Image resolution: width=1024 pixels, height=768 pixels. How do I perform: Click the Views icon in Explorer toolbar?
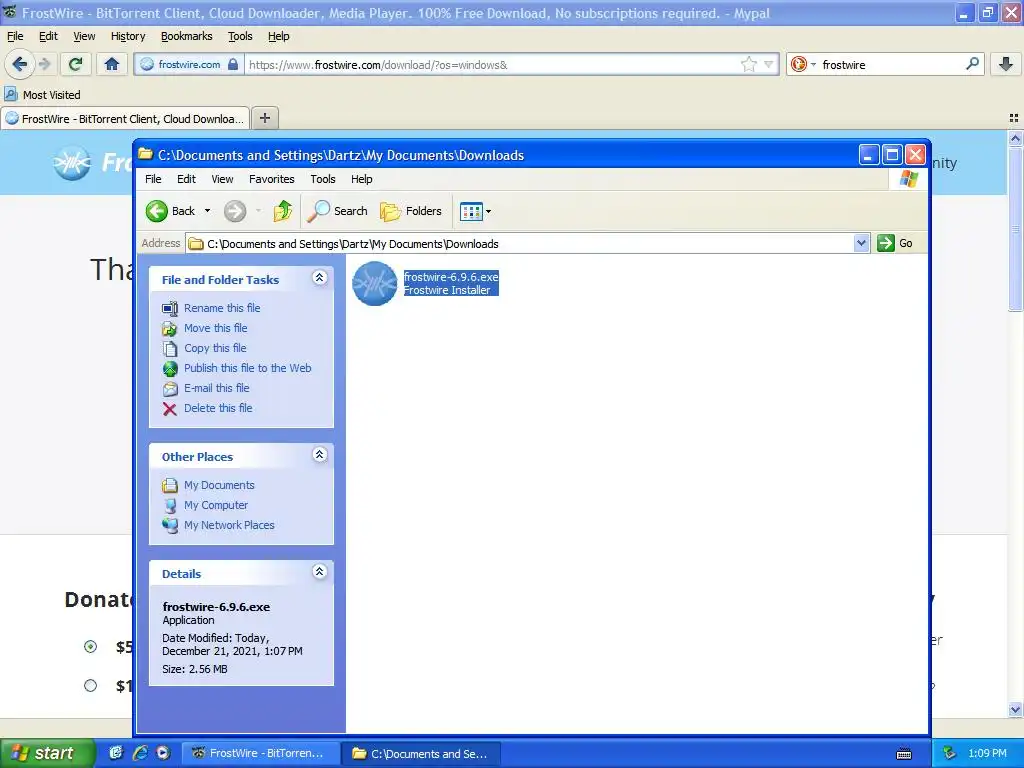[471, 211]
